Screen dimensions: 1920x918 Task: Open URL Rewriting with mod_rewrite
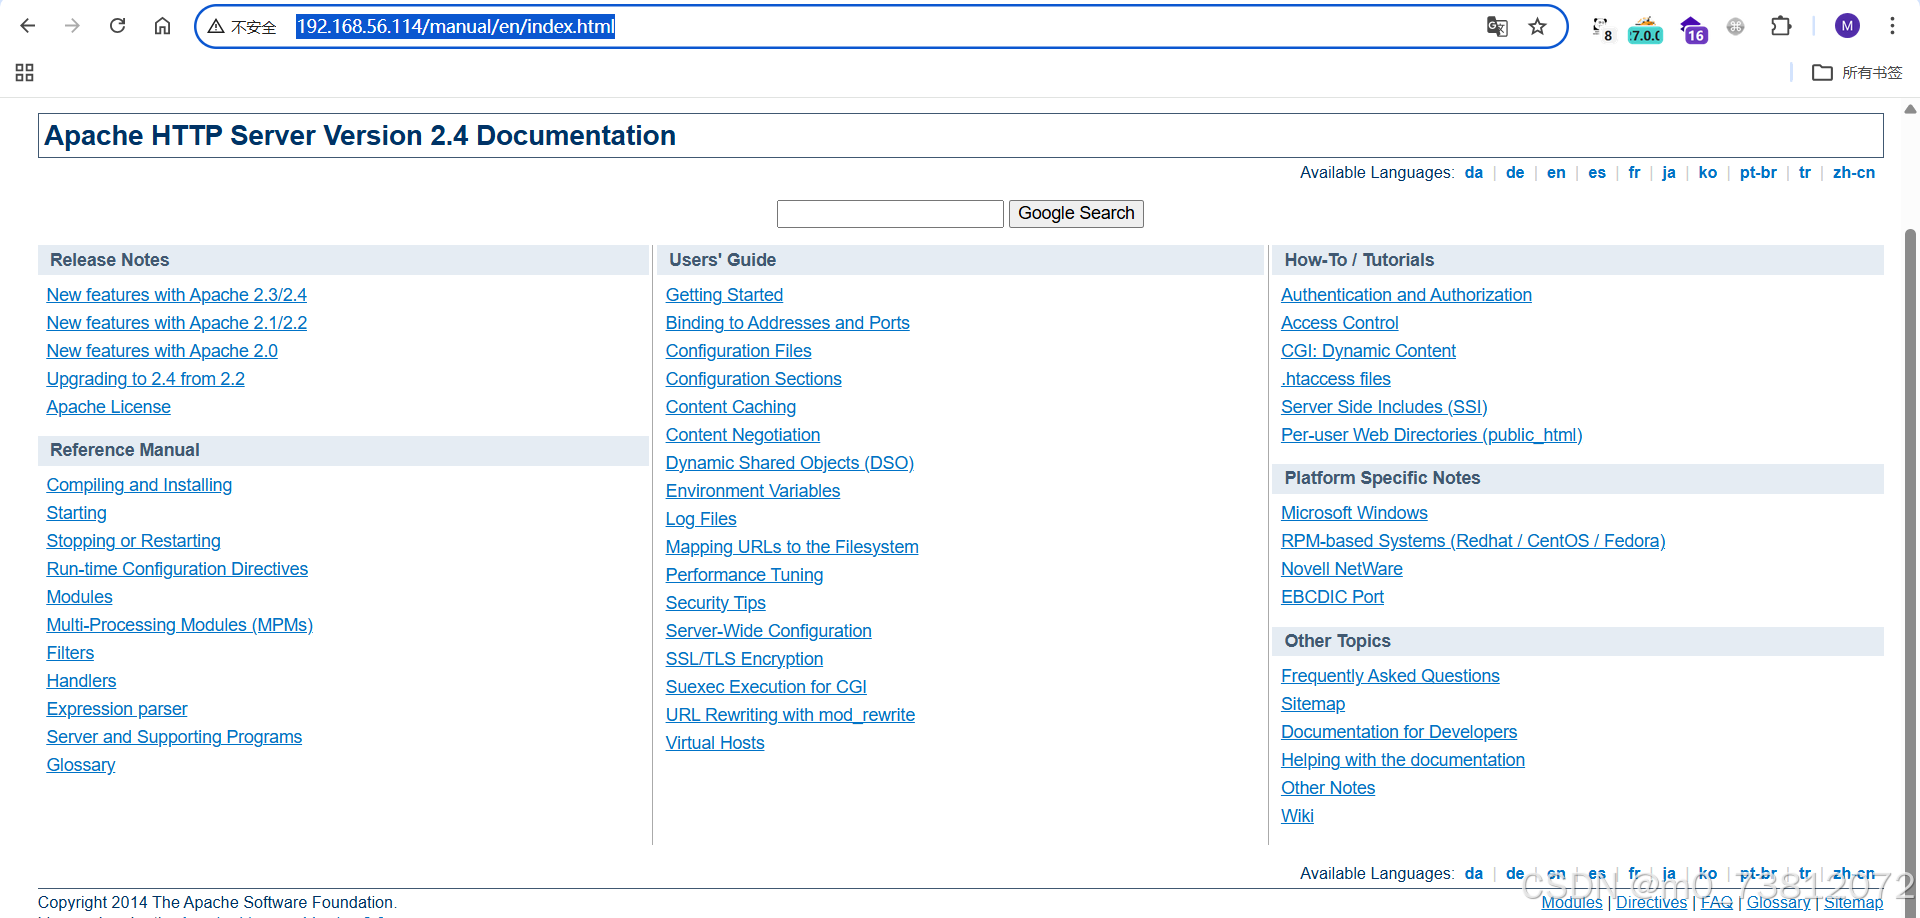790,715
